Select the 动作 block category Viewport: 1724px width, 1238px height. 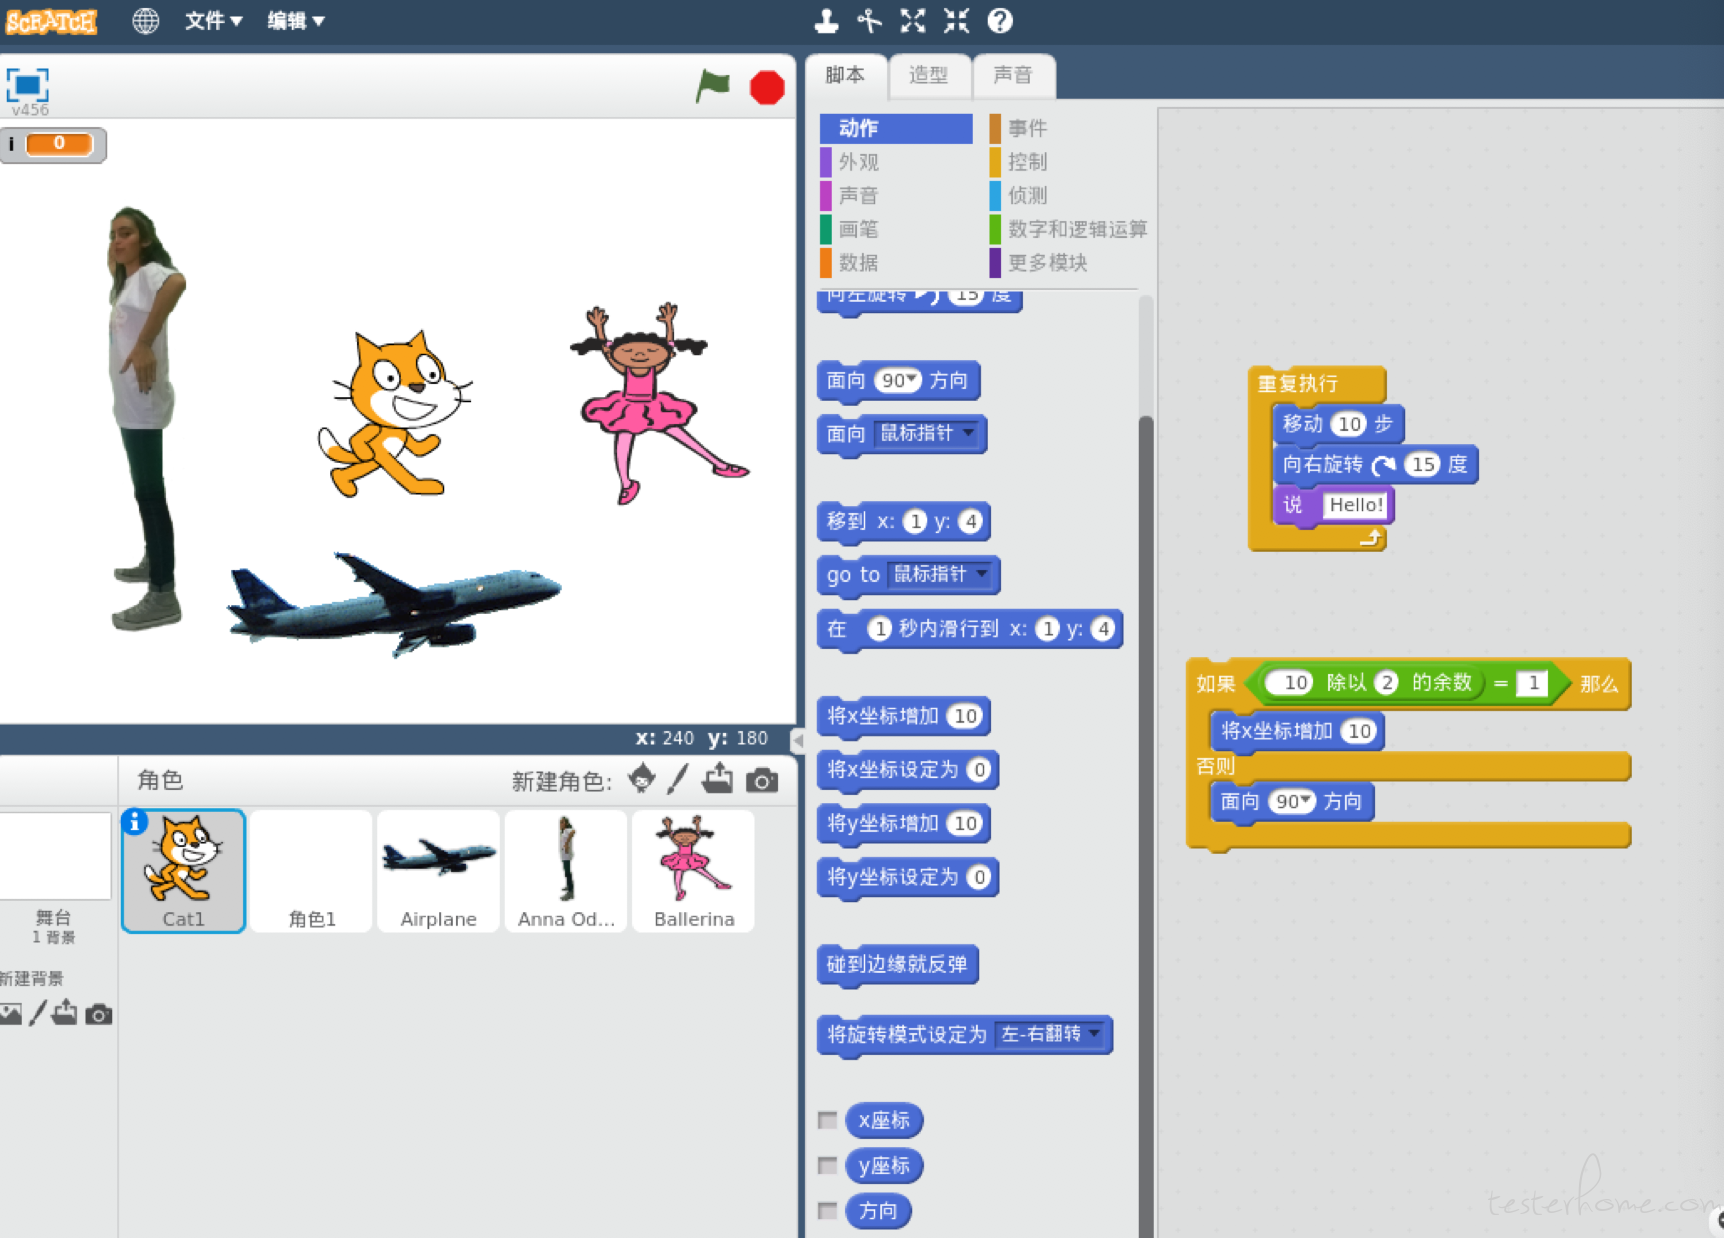point(895,128)
